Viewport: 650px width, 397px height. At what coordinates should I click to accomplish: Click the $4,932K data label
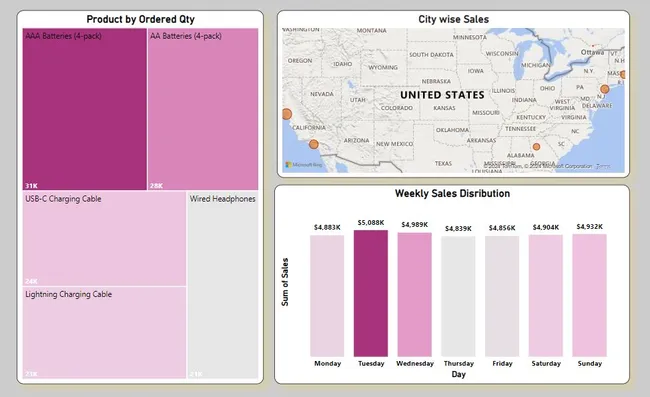589,227
